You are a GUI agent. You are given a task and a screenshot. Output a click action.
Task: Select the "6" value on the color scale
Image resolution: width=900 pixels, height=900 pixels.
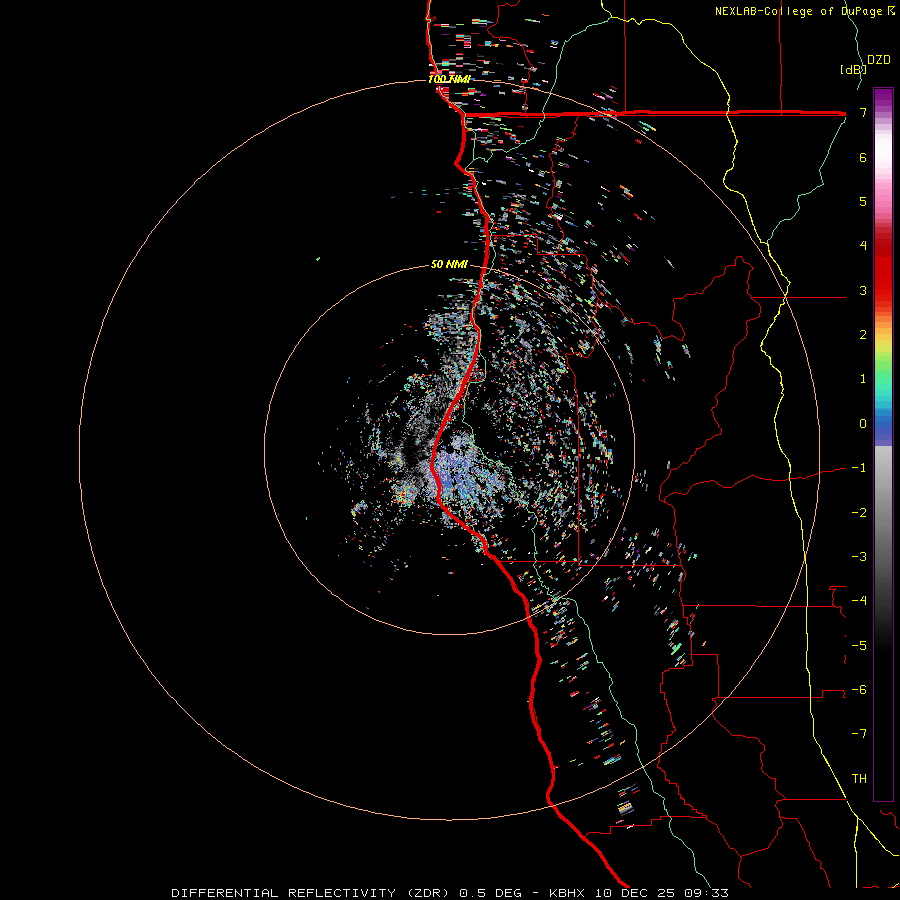point(863,157)
